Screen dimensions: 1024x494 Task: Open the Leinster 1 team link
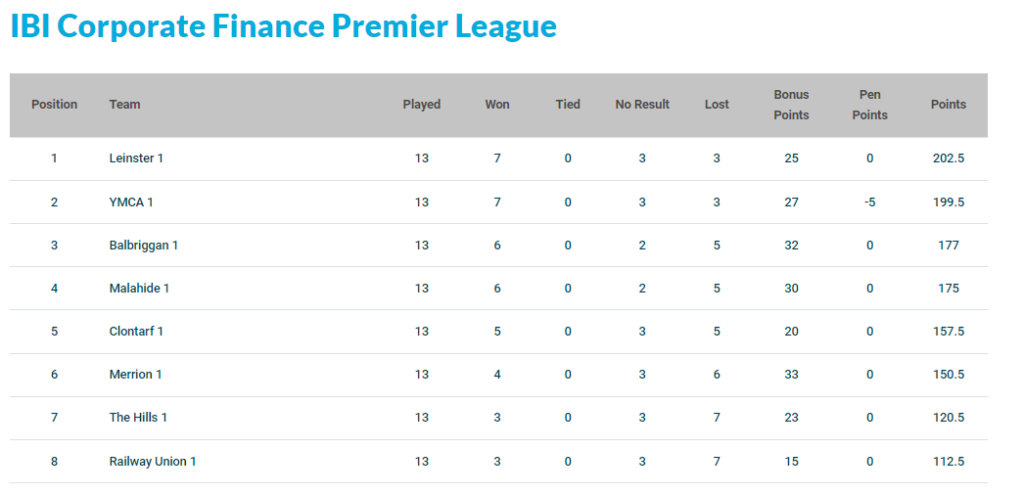click(x=136, y=158)
